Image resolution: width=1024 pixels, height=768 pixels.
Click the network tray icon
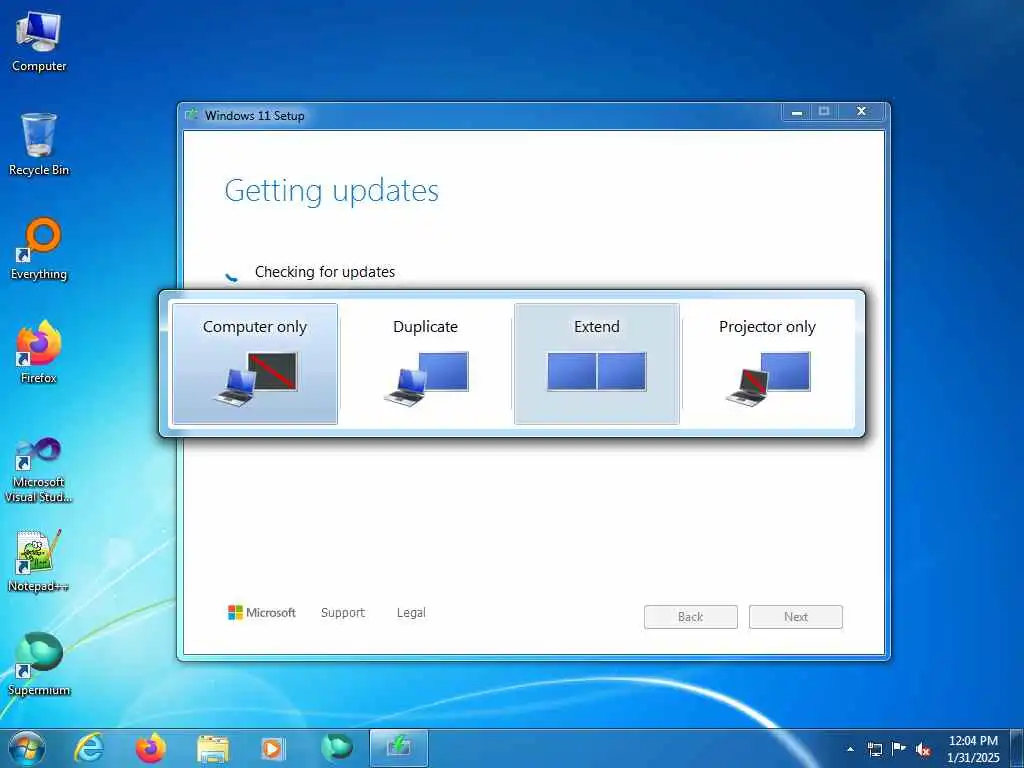[874, 749]
